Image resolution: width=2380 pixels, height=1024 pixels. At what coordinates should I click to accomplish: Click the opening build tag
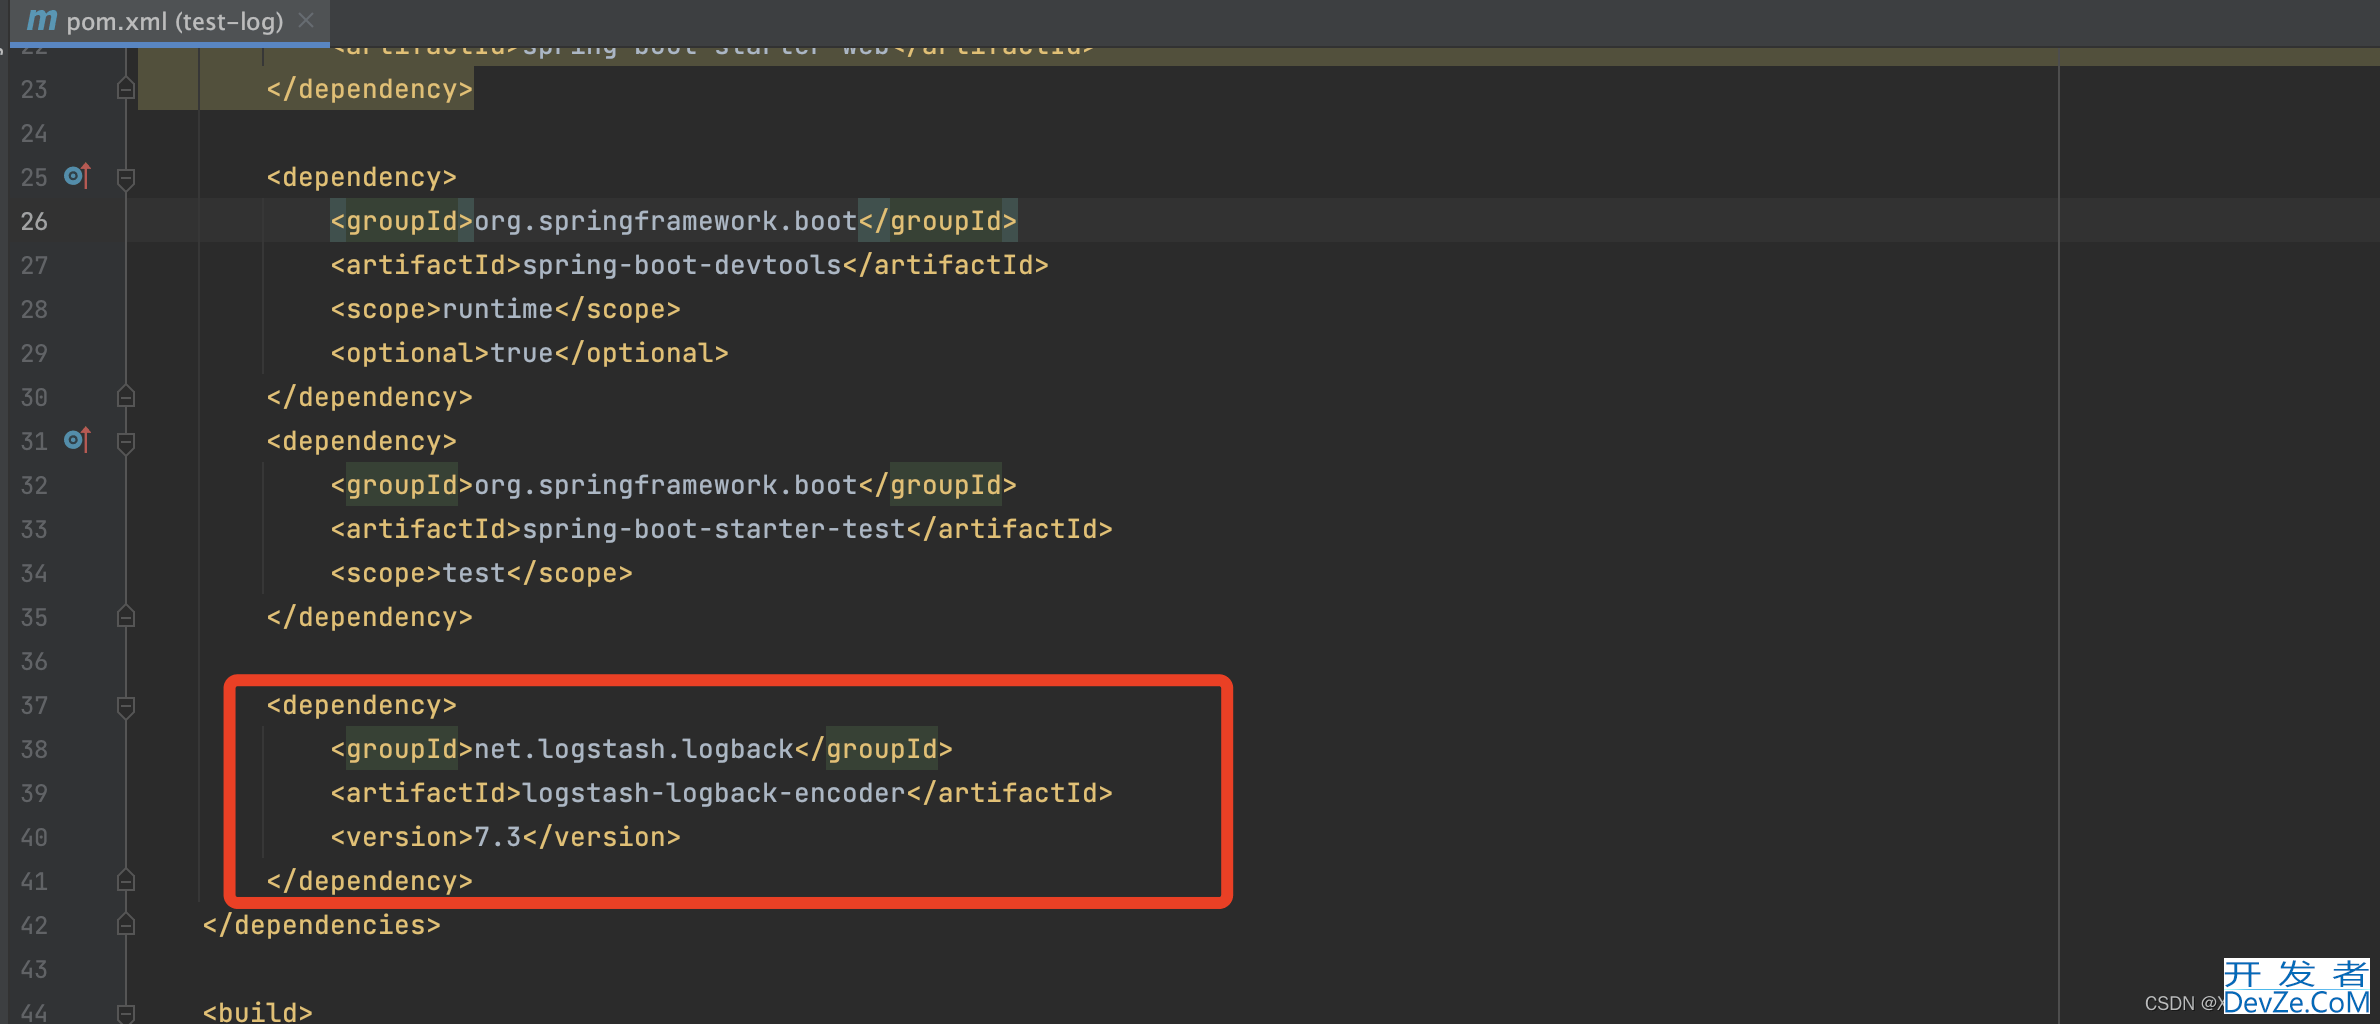click(258, 1012)
